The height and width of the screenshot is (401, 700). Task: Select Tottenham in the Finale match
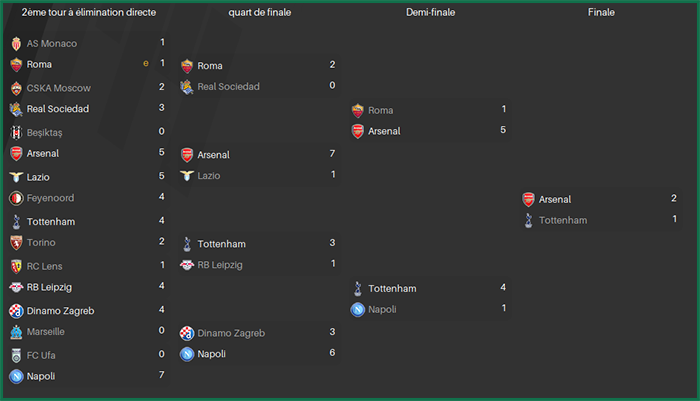tap(563, 220)
